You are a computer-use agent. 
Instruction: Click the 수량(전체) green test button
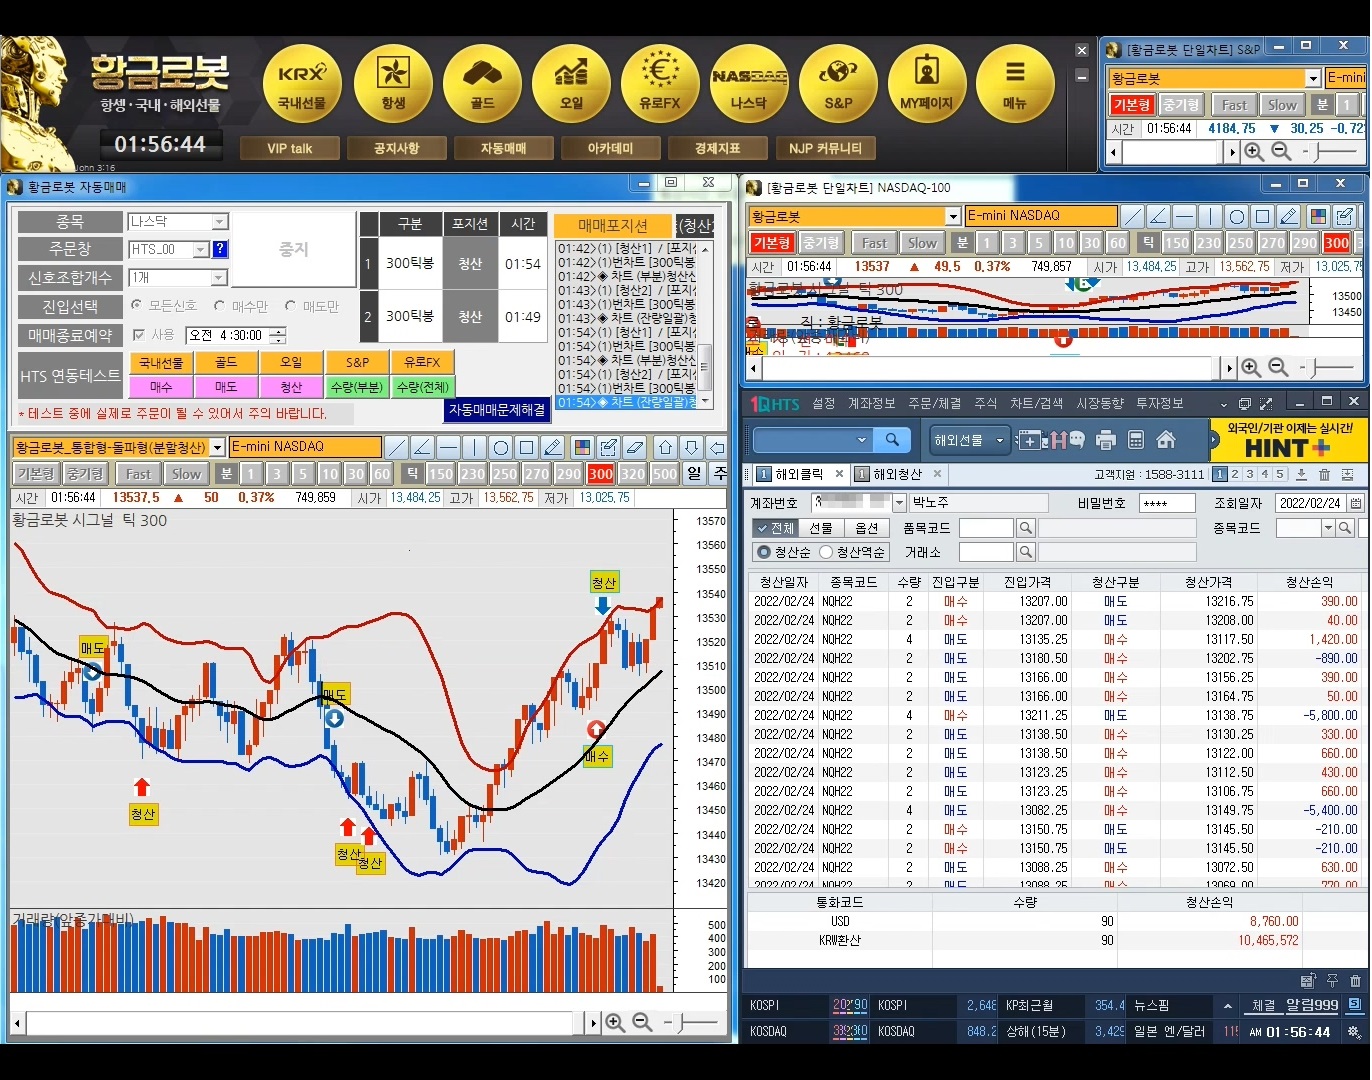coord(422,386)
